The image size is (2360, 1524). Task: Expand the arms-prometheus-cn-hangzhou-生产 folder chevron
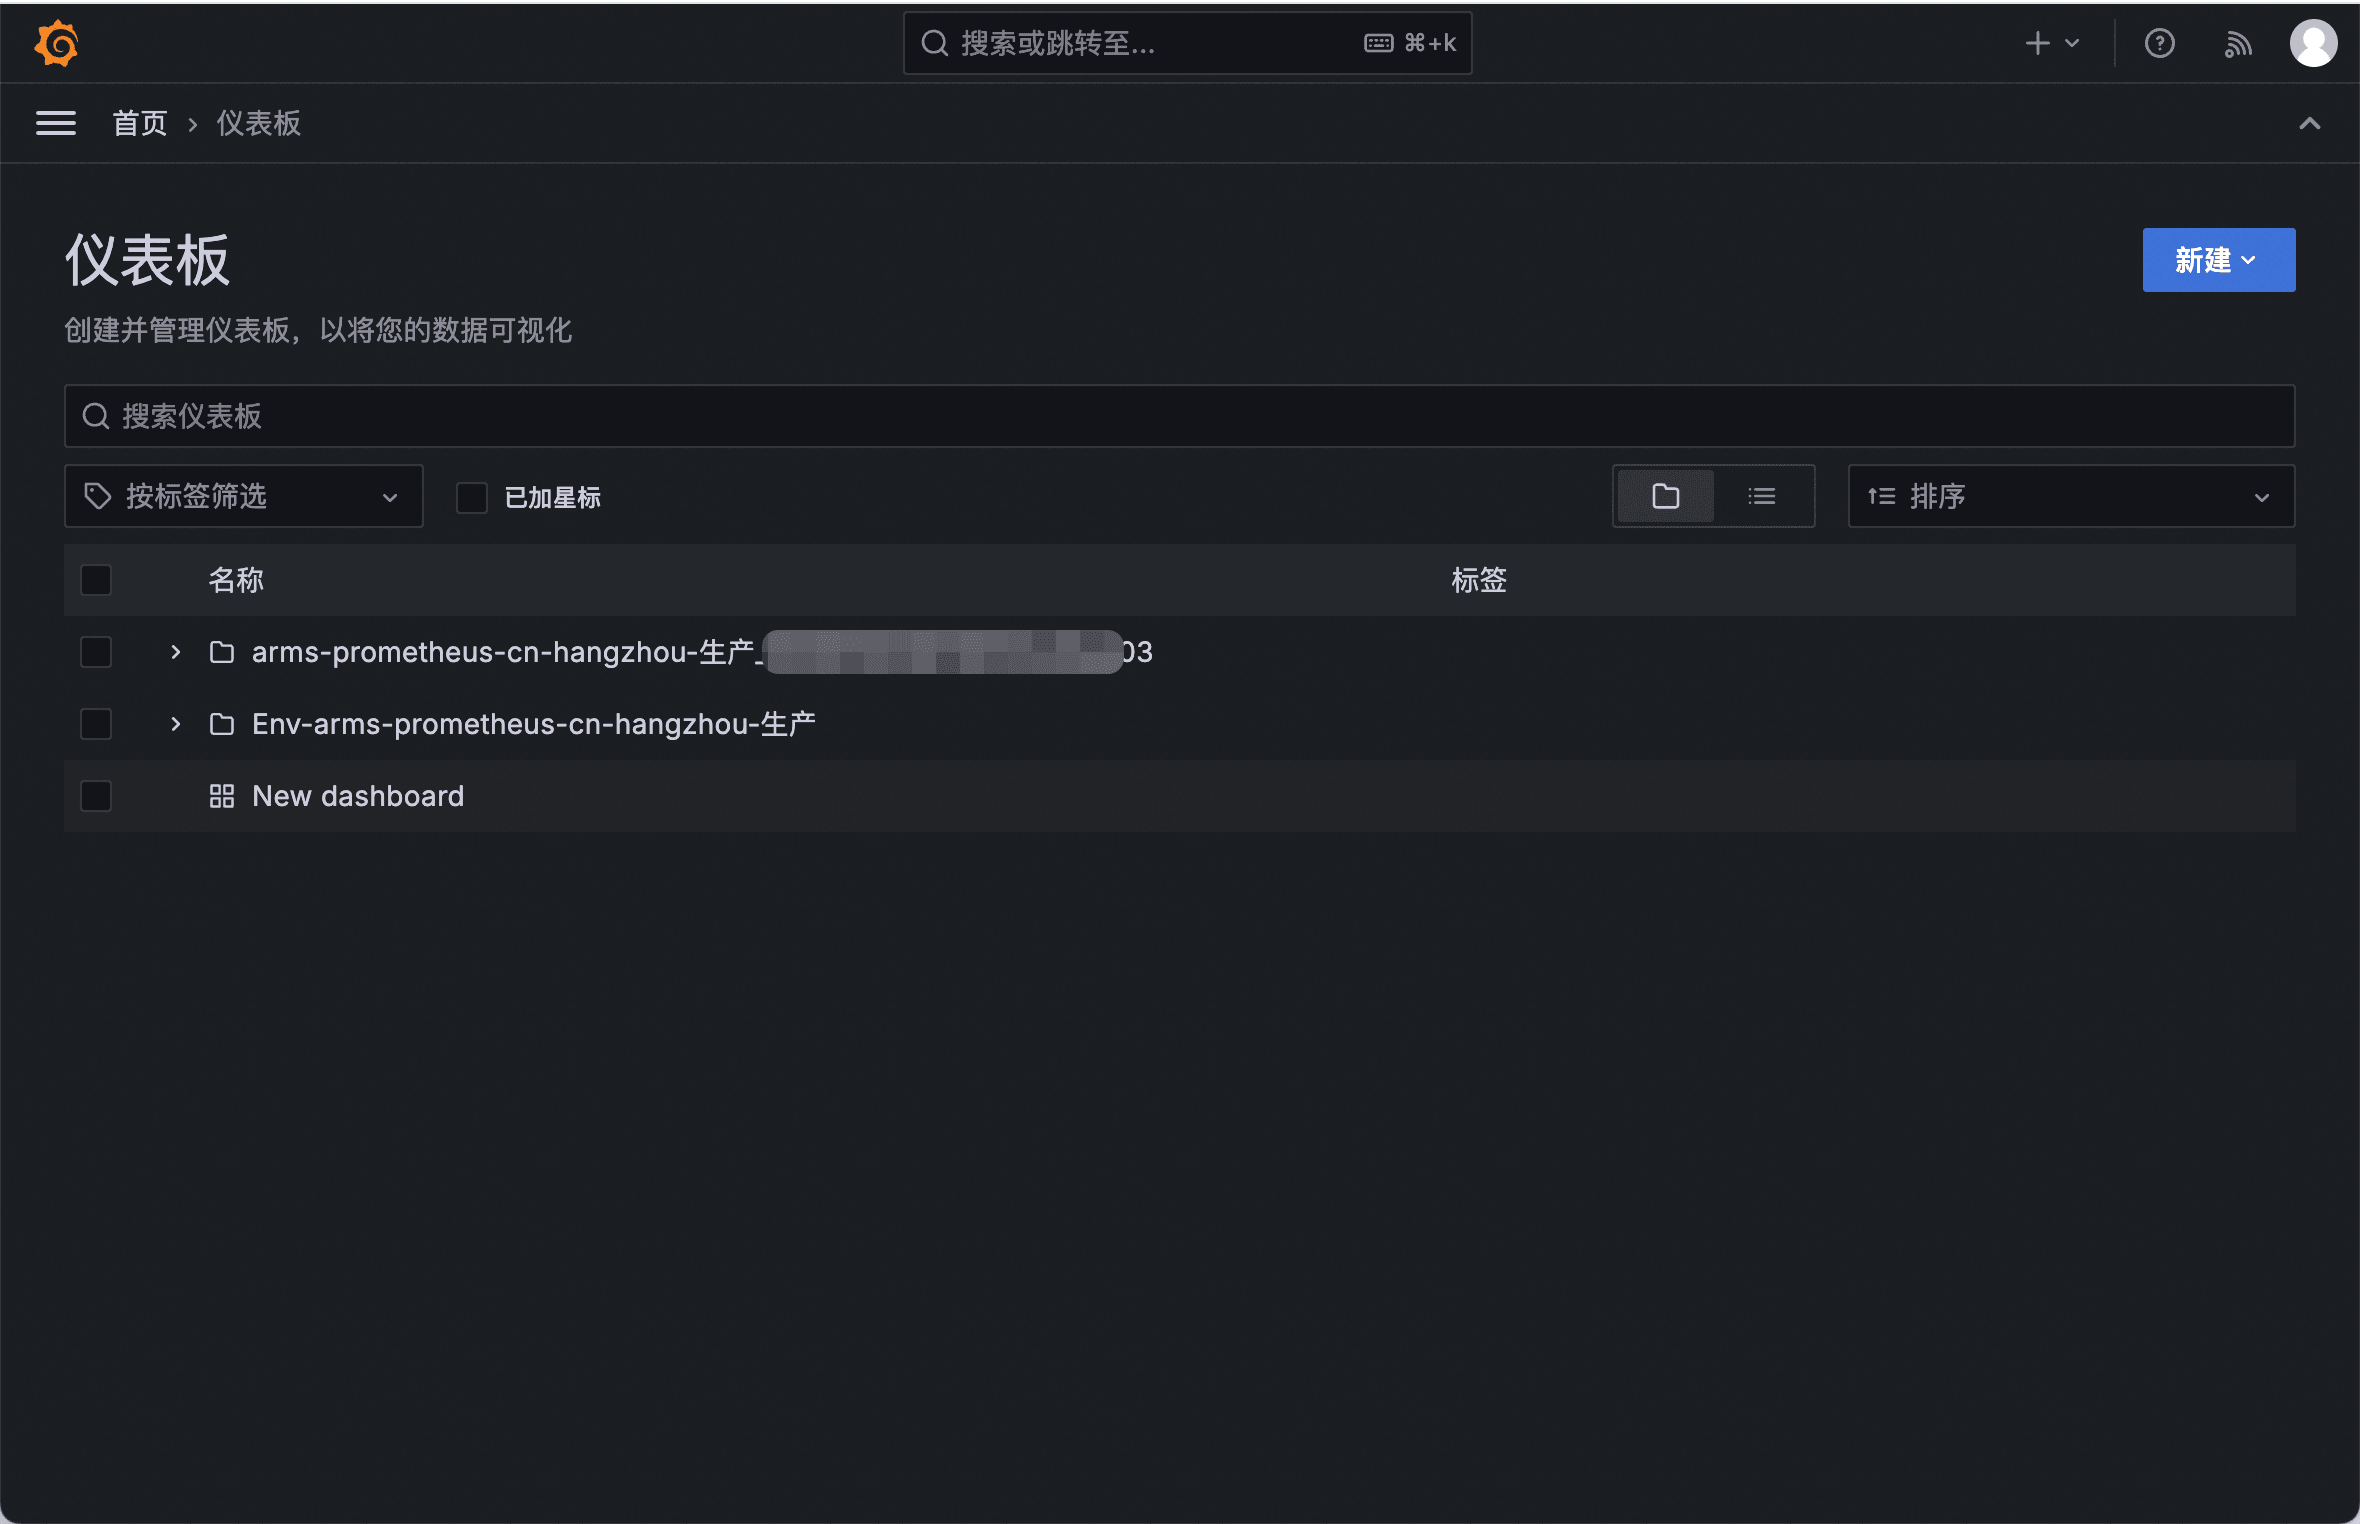(x=176, y=652)
